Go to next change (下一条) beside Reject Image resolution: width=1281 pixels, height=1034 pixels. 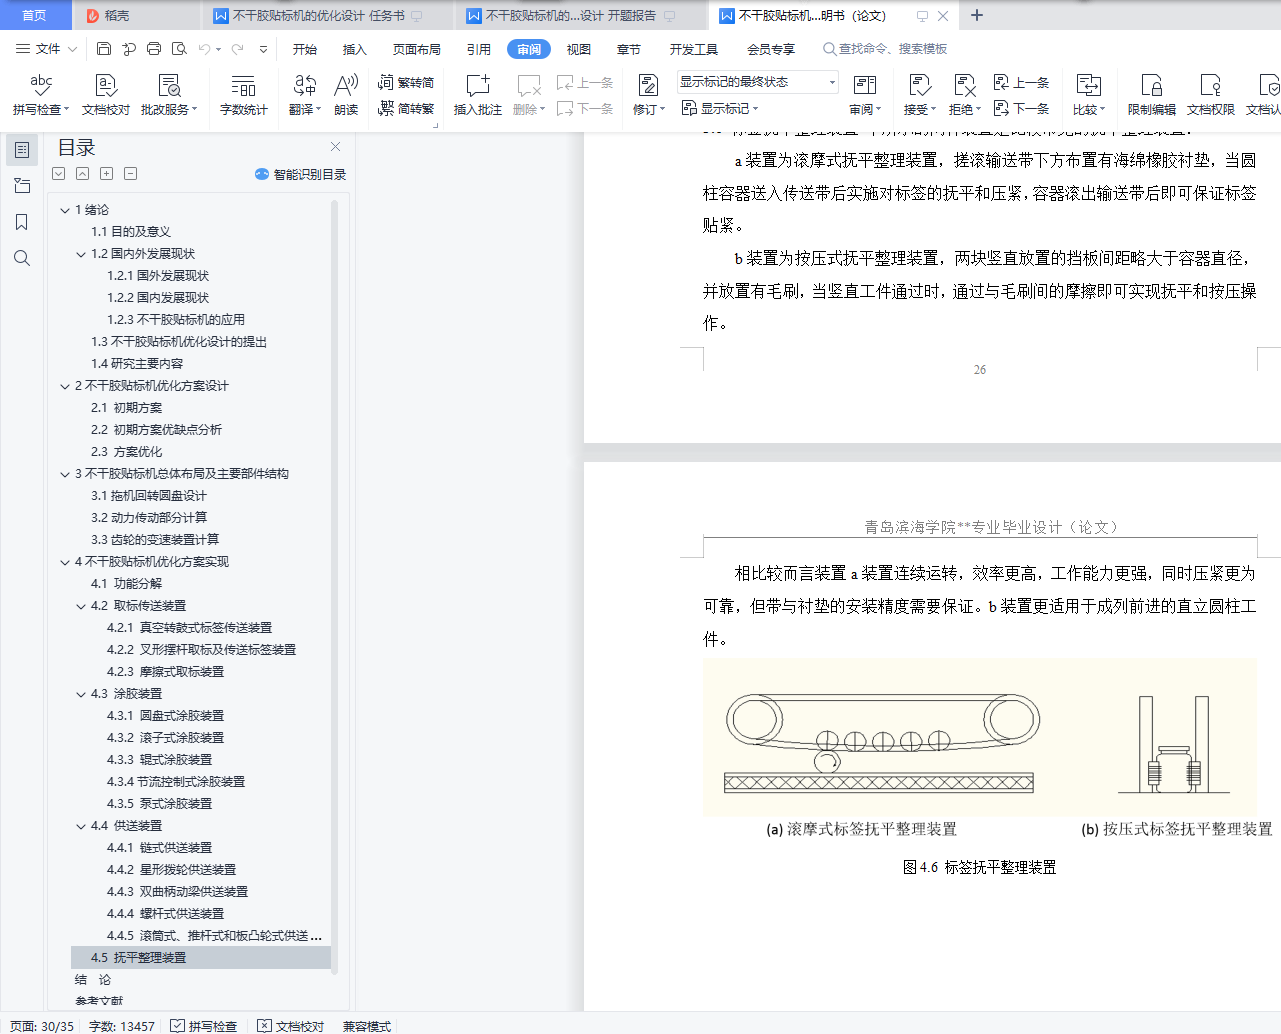point(1021,108)
